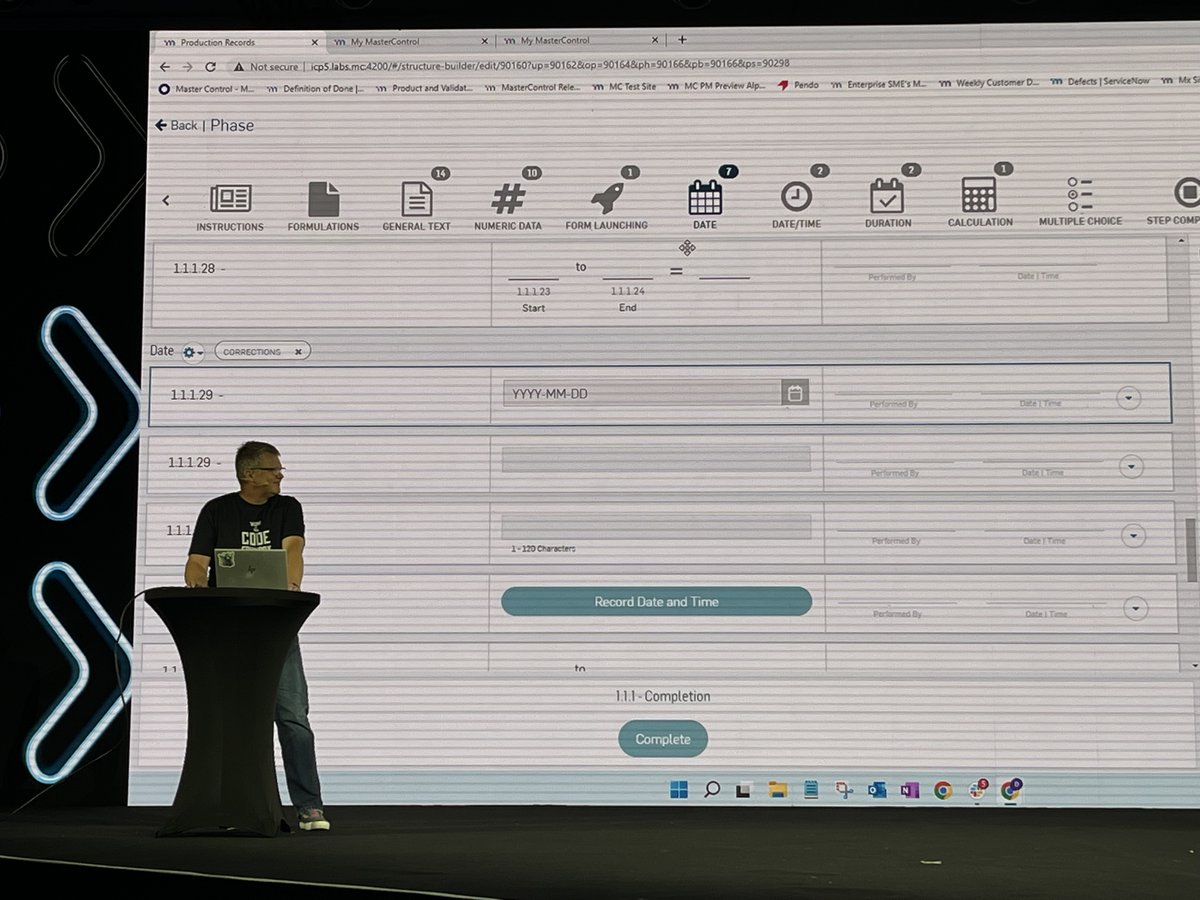Open Pendo bookmark
Screen dimensions: 1200x900
[x=798, y=85]
